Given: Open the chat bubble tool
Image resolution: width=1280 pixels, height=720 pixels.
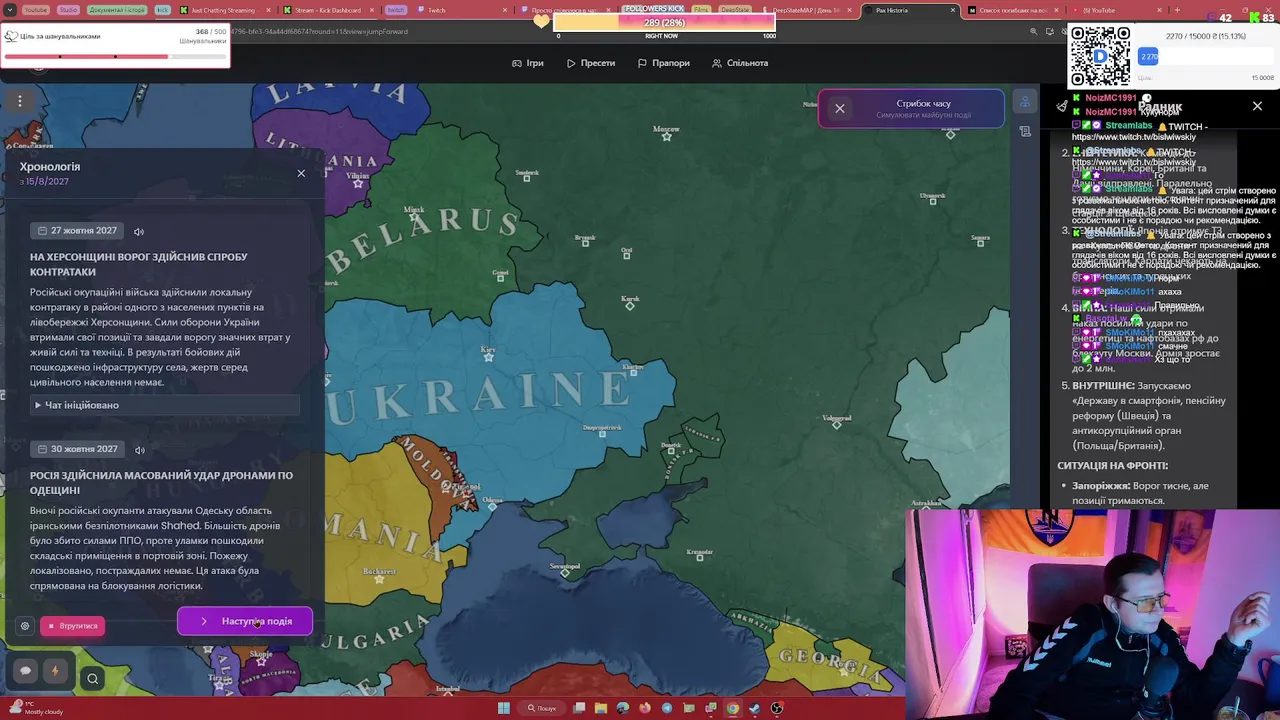Looking at the screenshot, I should click(x=26, y=671).
